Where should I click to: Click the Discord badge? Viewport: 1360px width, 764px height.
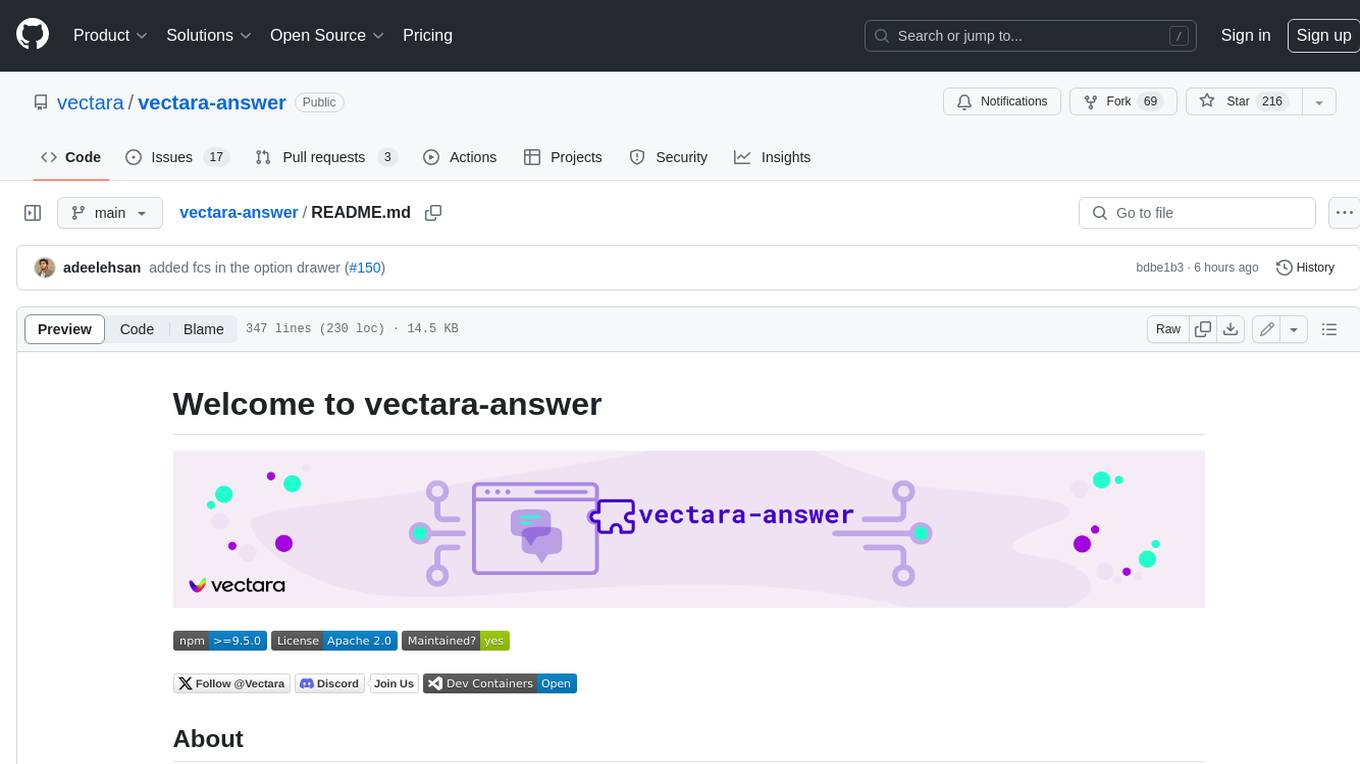(x=328, y=684)
